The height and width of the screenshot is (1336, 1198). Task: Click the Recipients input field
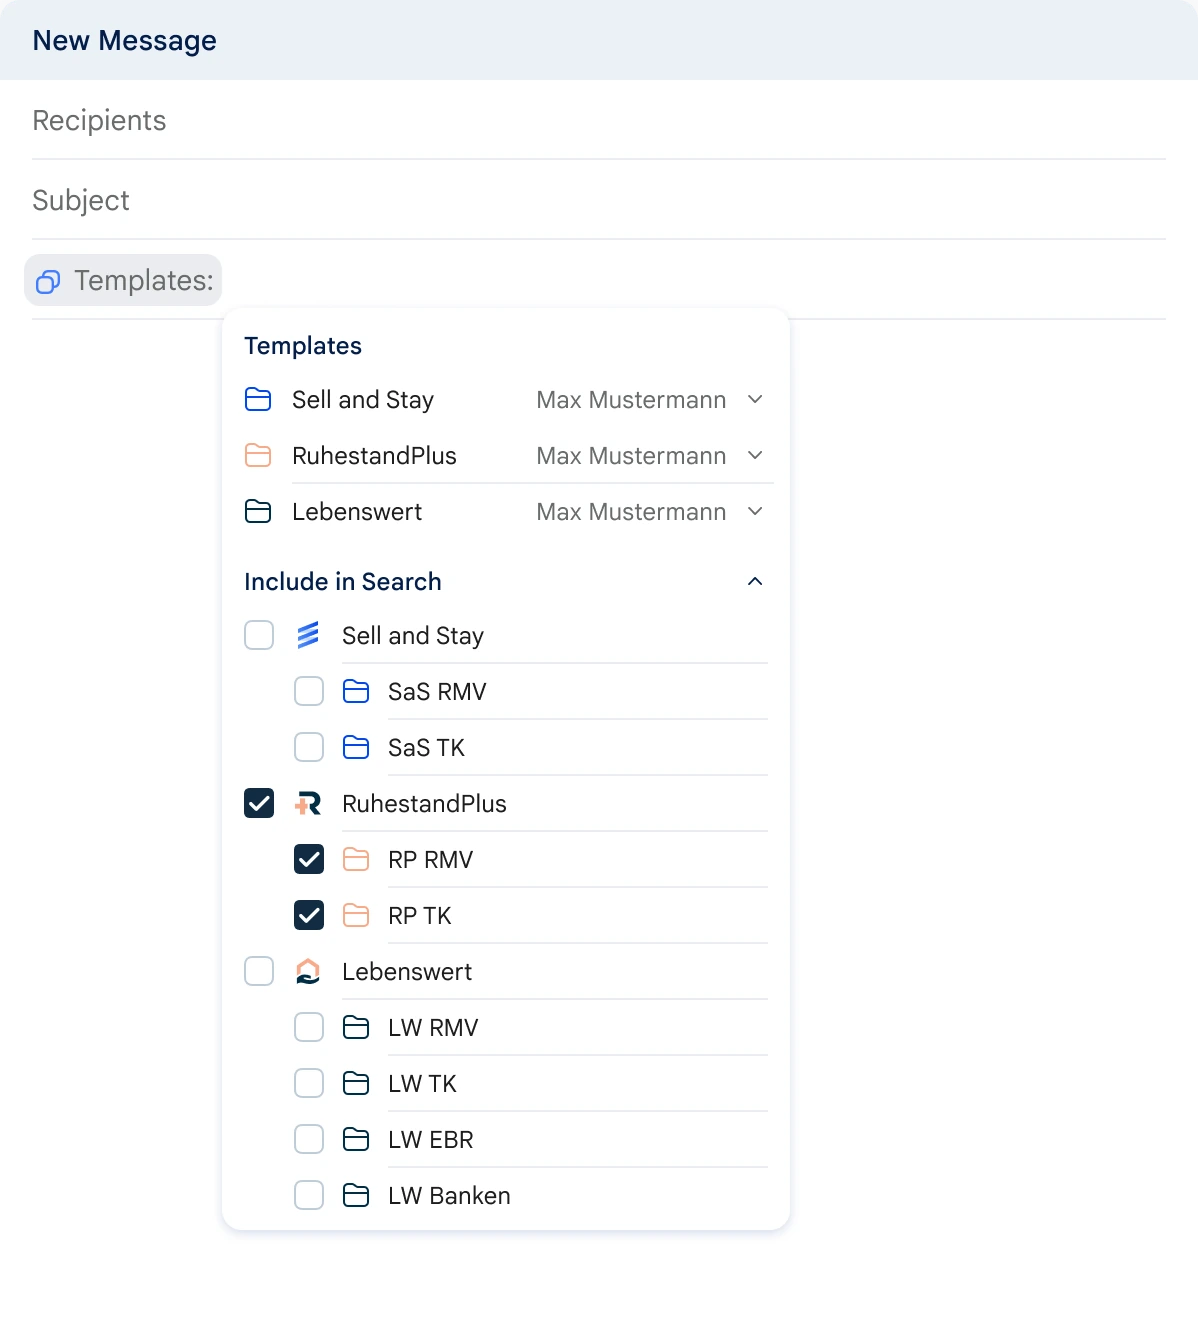pyautogui.click(x=599, y=120)
